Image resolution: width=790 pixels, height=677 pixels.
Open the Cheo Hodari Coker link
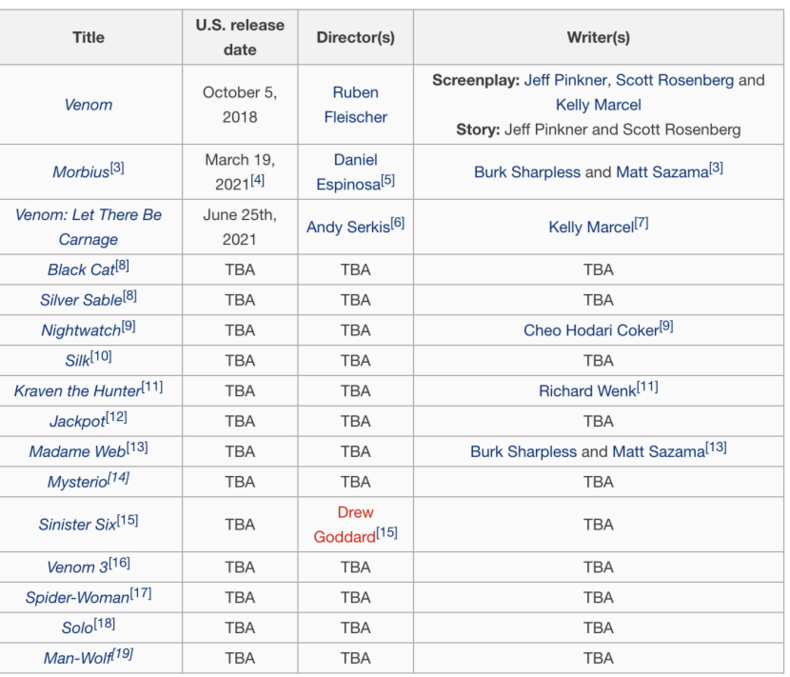coord(591,330)
